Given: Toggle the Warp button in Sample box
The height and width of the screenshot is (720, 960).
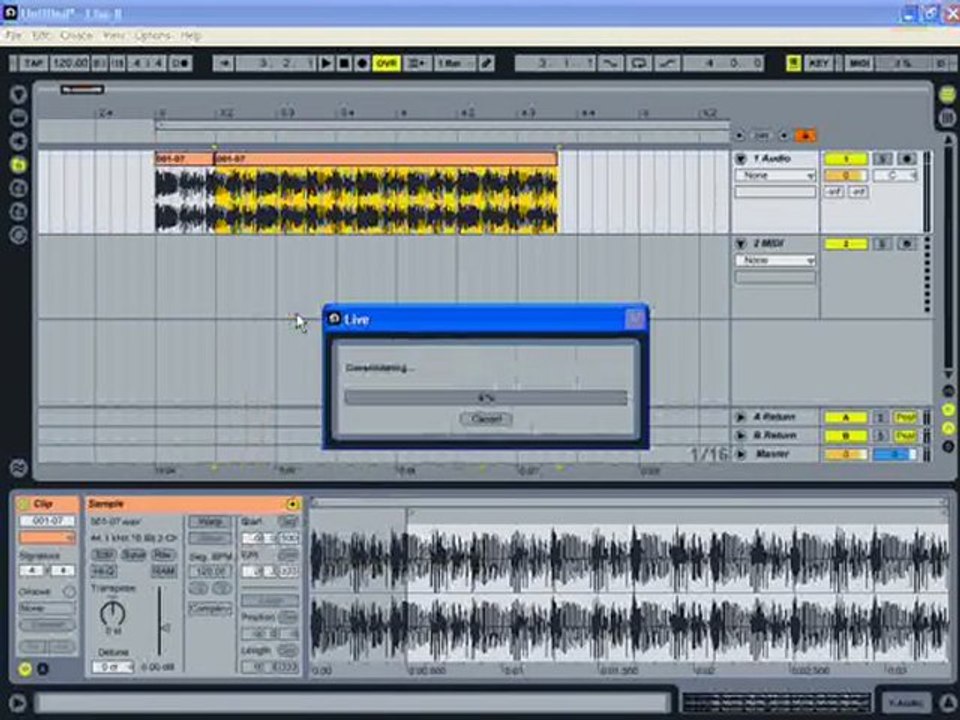Looking at the screenshot, I should (210, 522).
